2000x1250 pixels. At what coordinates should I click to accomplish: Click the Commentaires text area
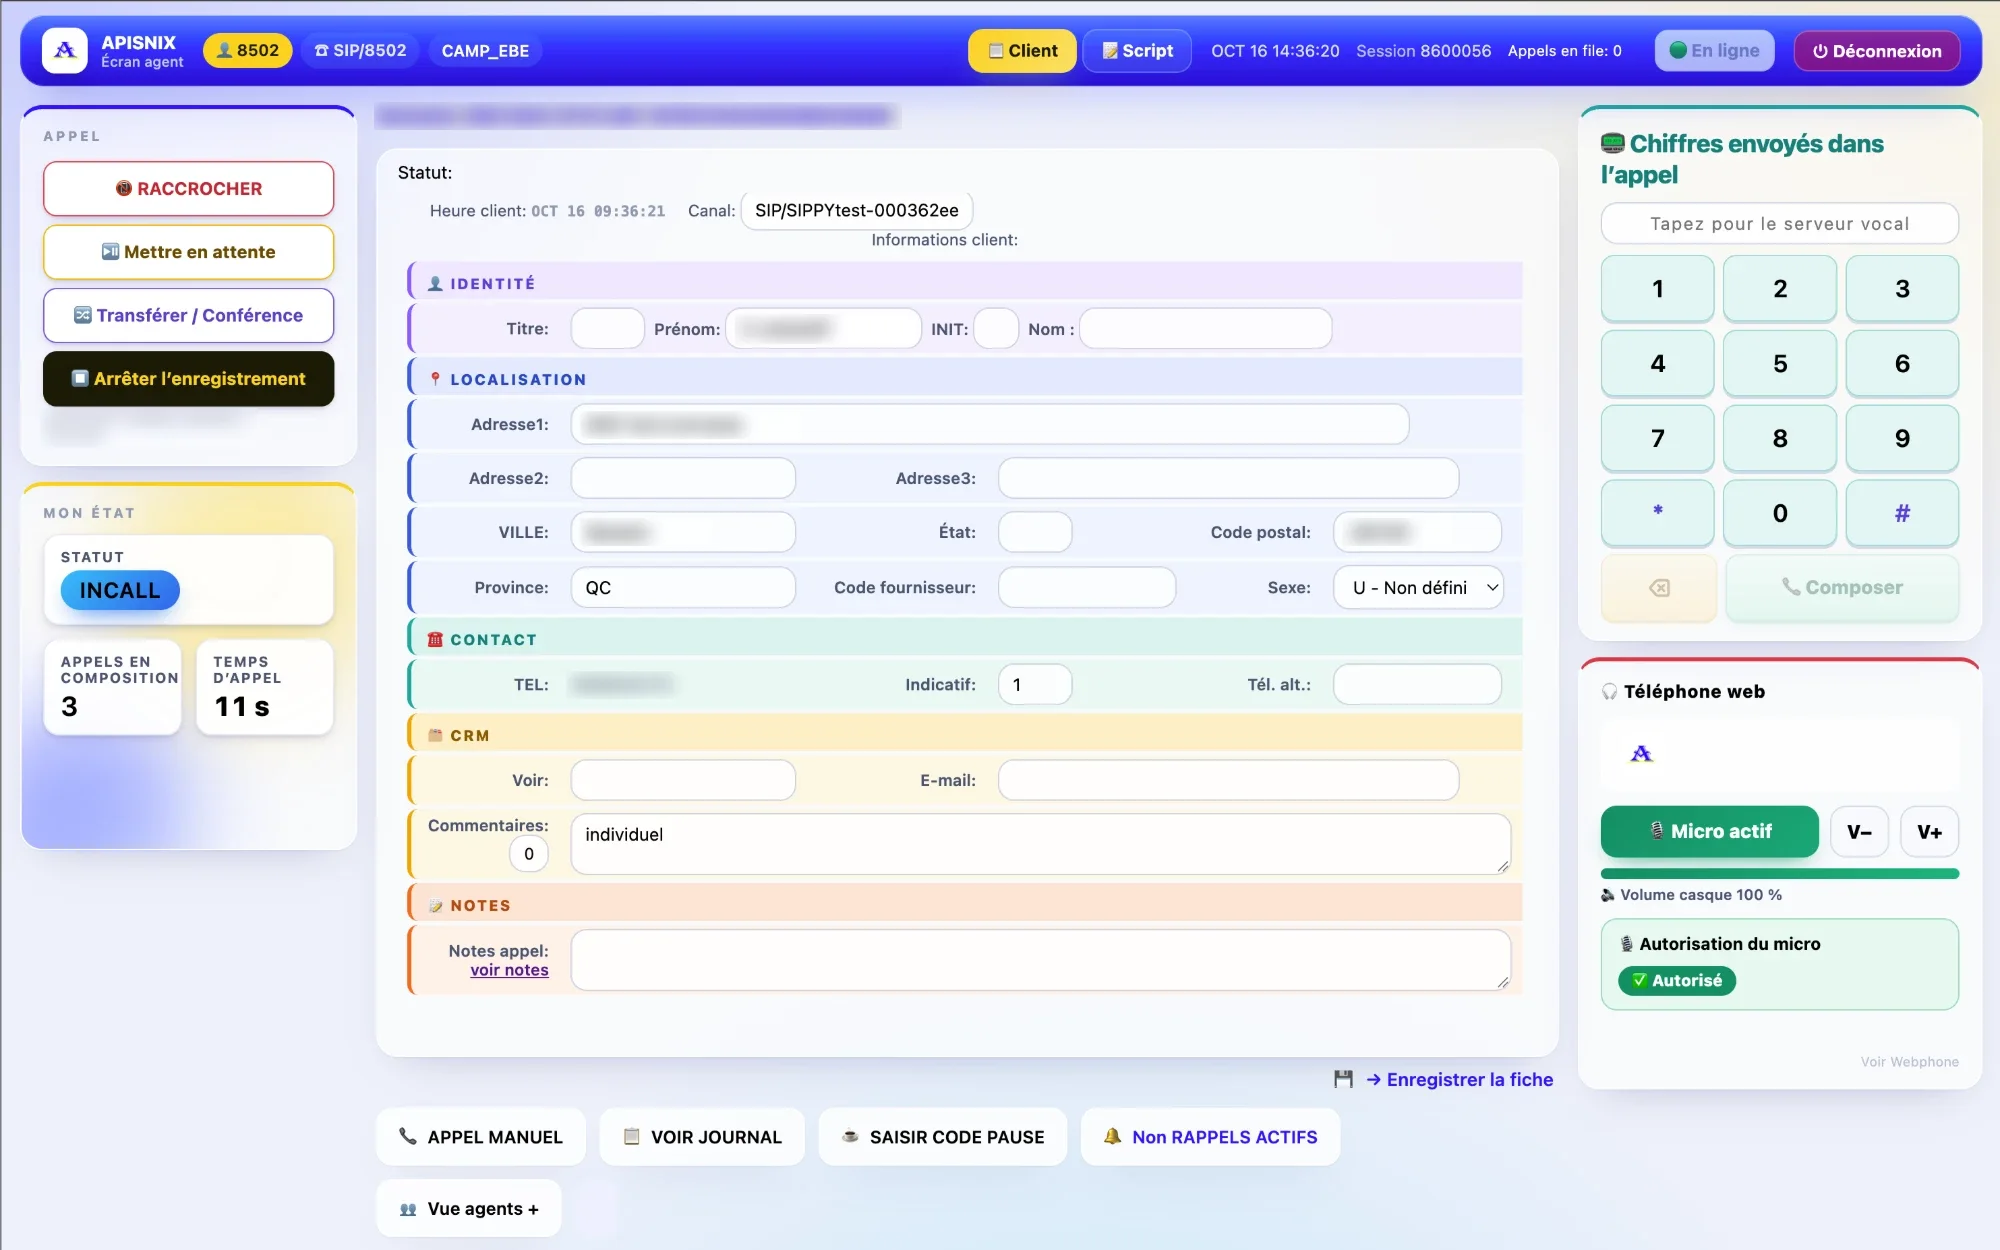(x=1040, y=843)
